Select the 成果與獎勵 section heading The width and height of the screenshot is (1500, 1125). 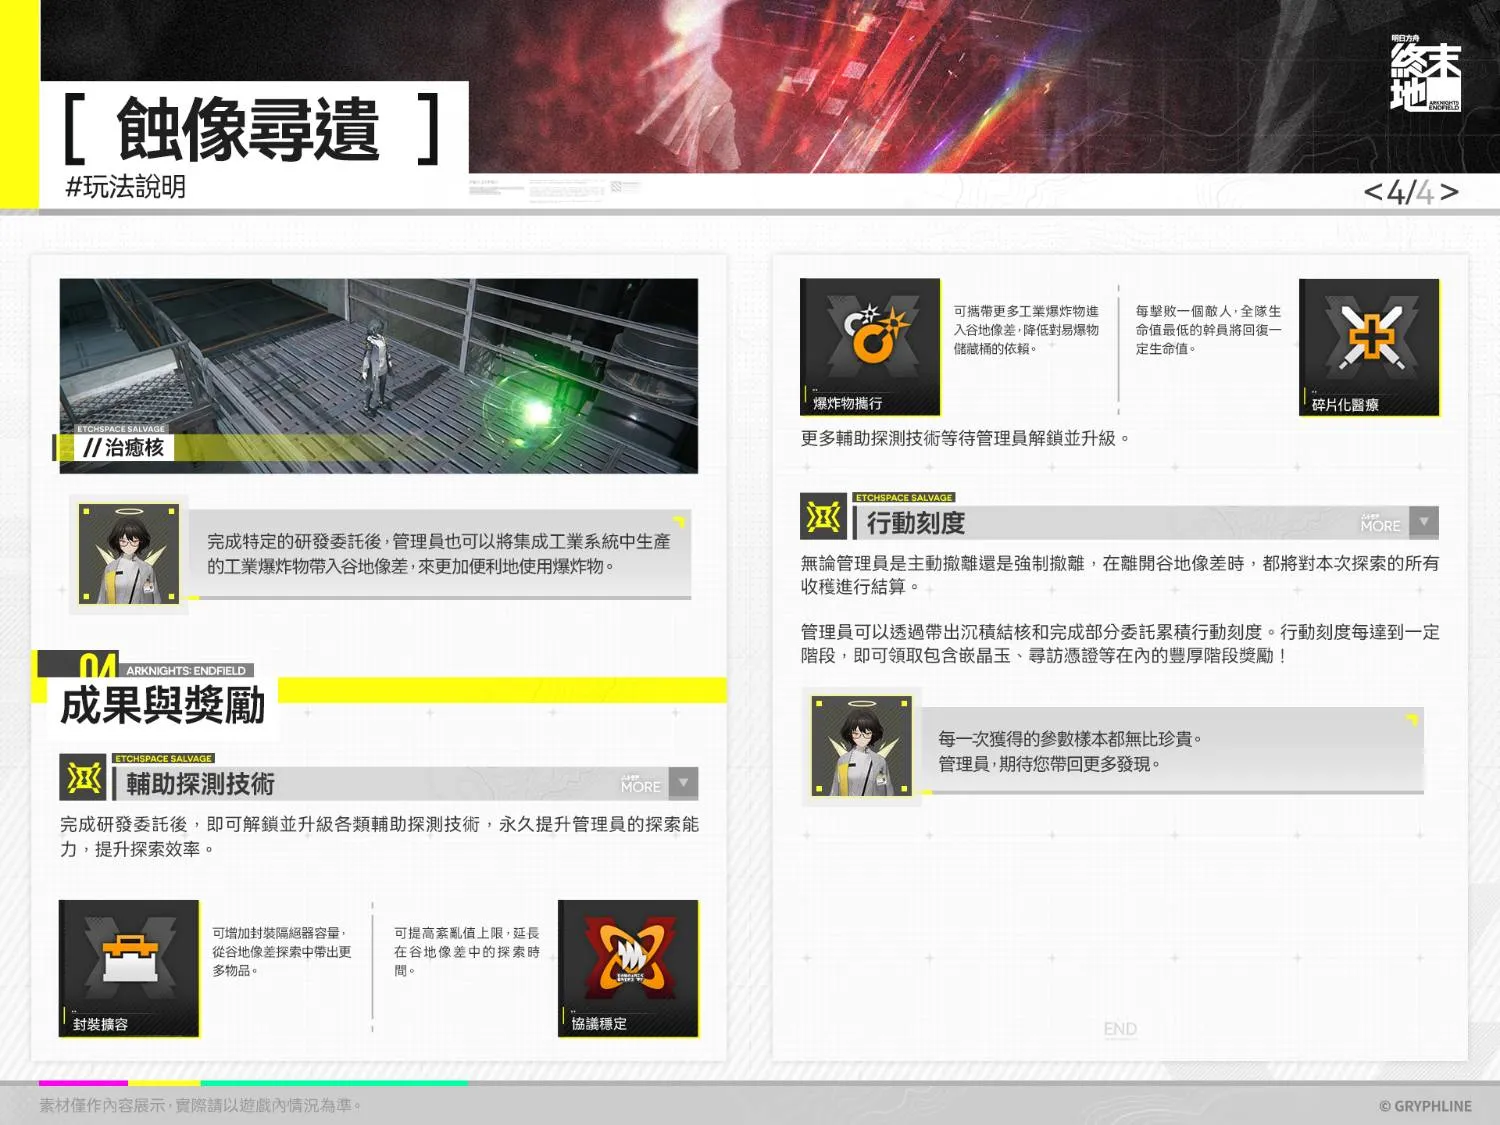coord(162,705)
